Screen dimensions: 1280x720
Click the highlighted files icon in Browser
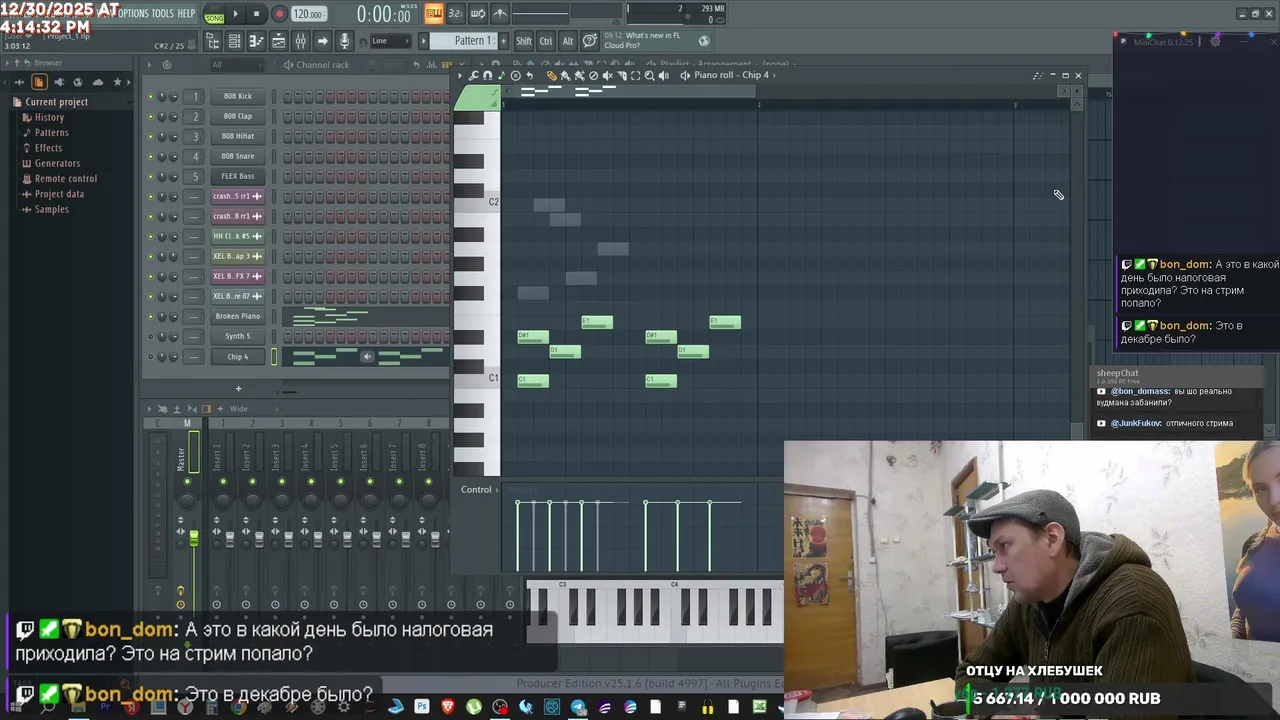click(x=39, y=82)
